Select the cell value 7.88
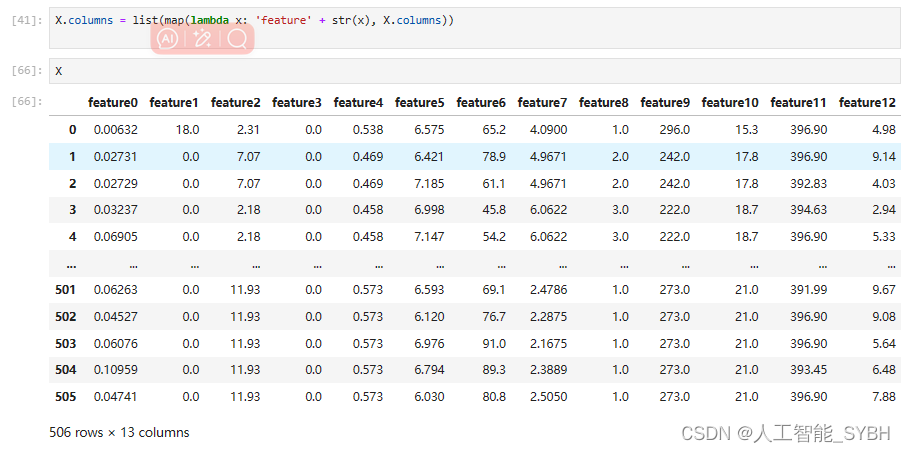905x453 pixels. pos(884,396)
